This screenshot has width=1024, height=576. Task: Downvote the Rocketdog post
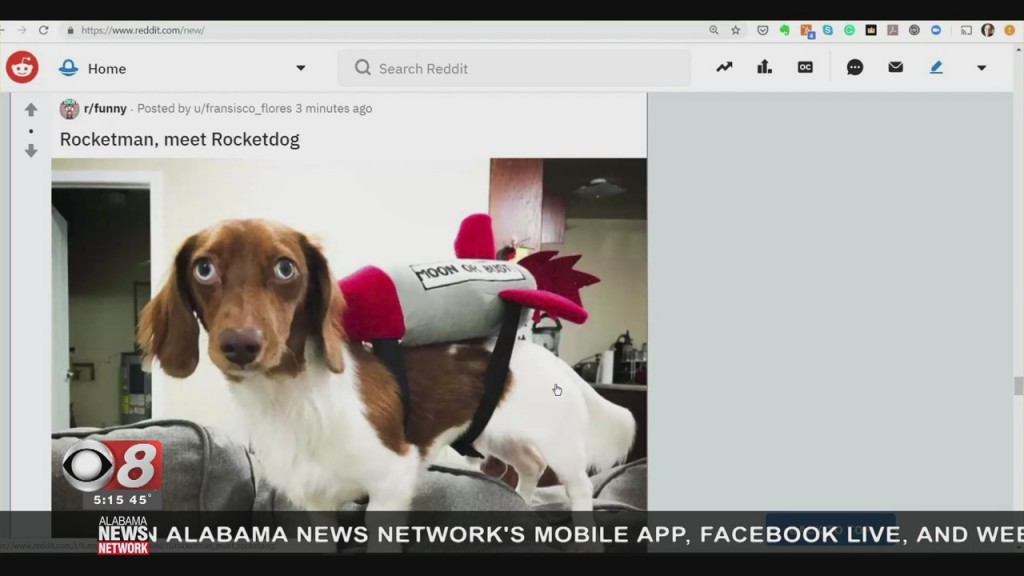pyautogui.click(x=31, y=151)
